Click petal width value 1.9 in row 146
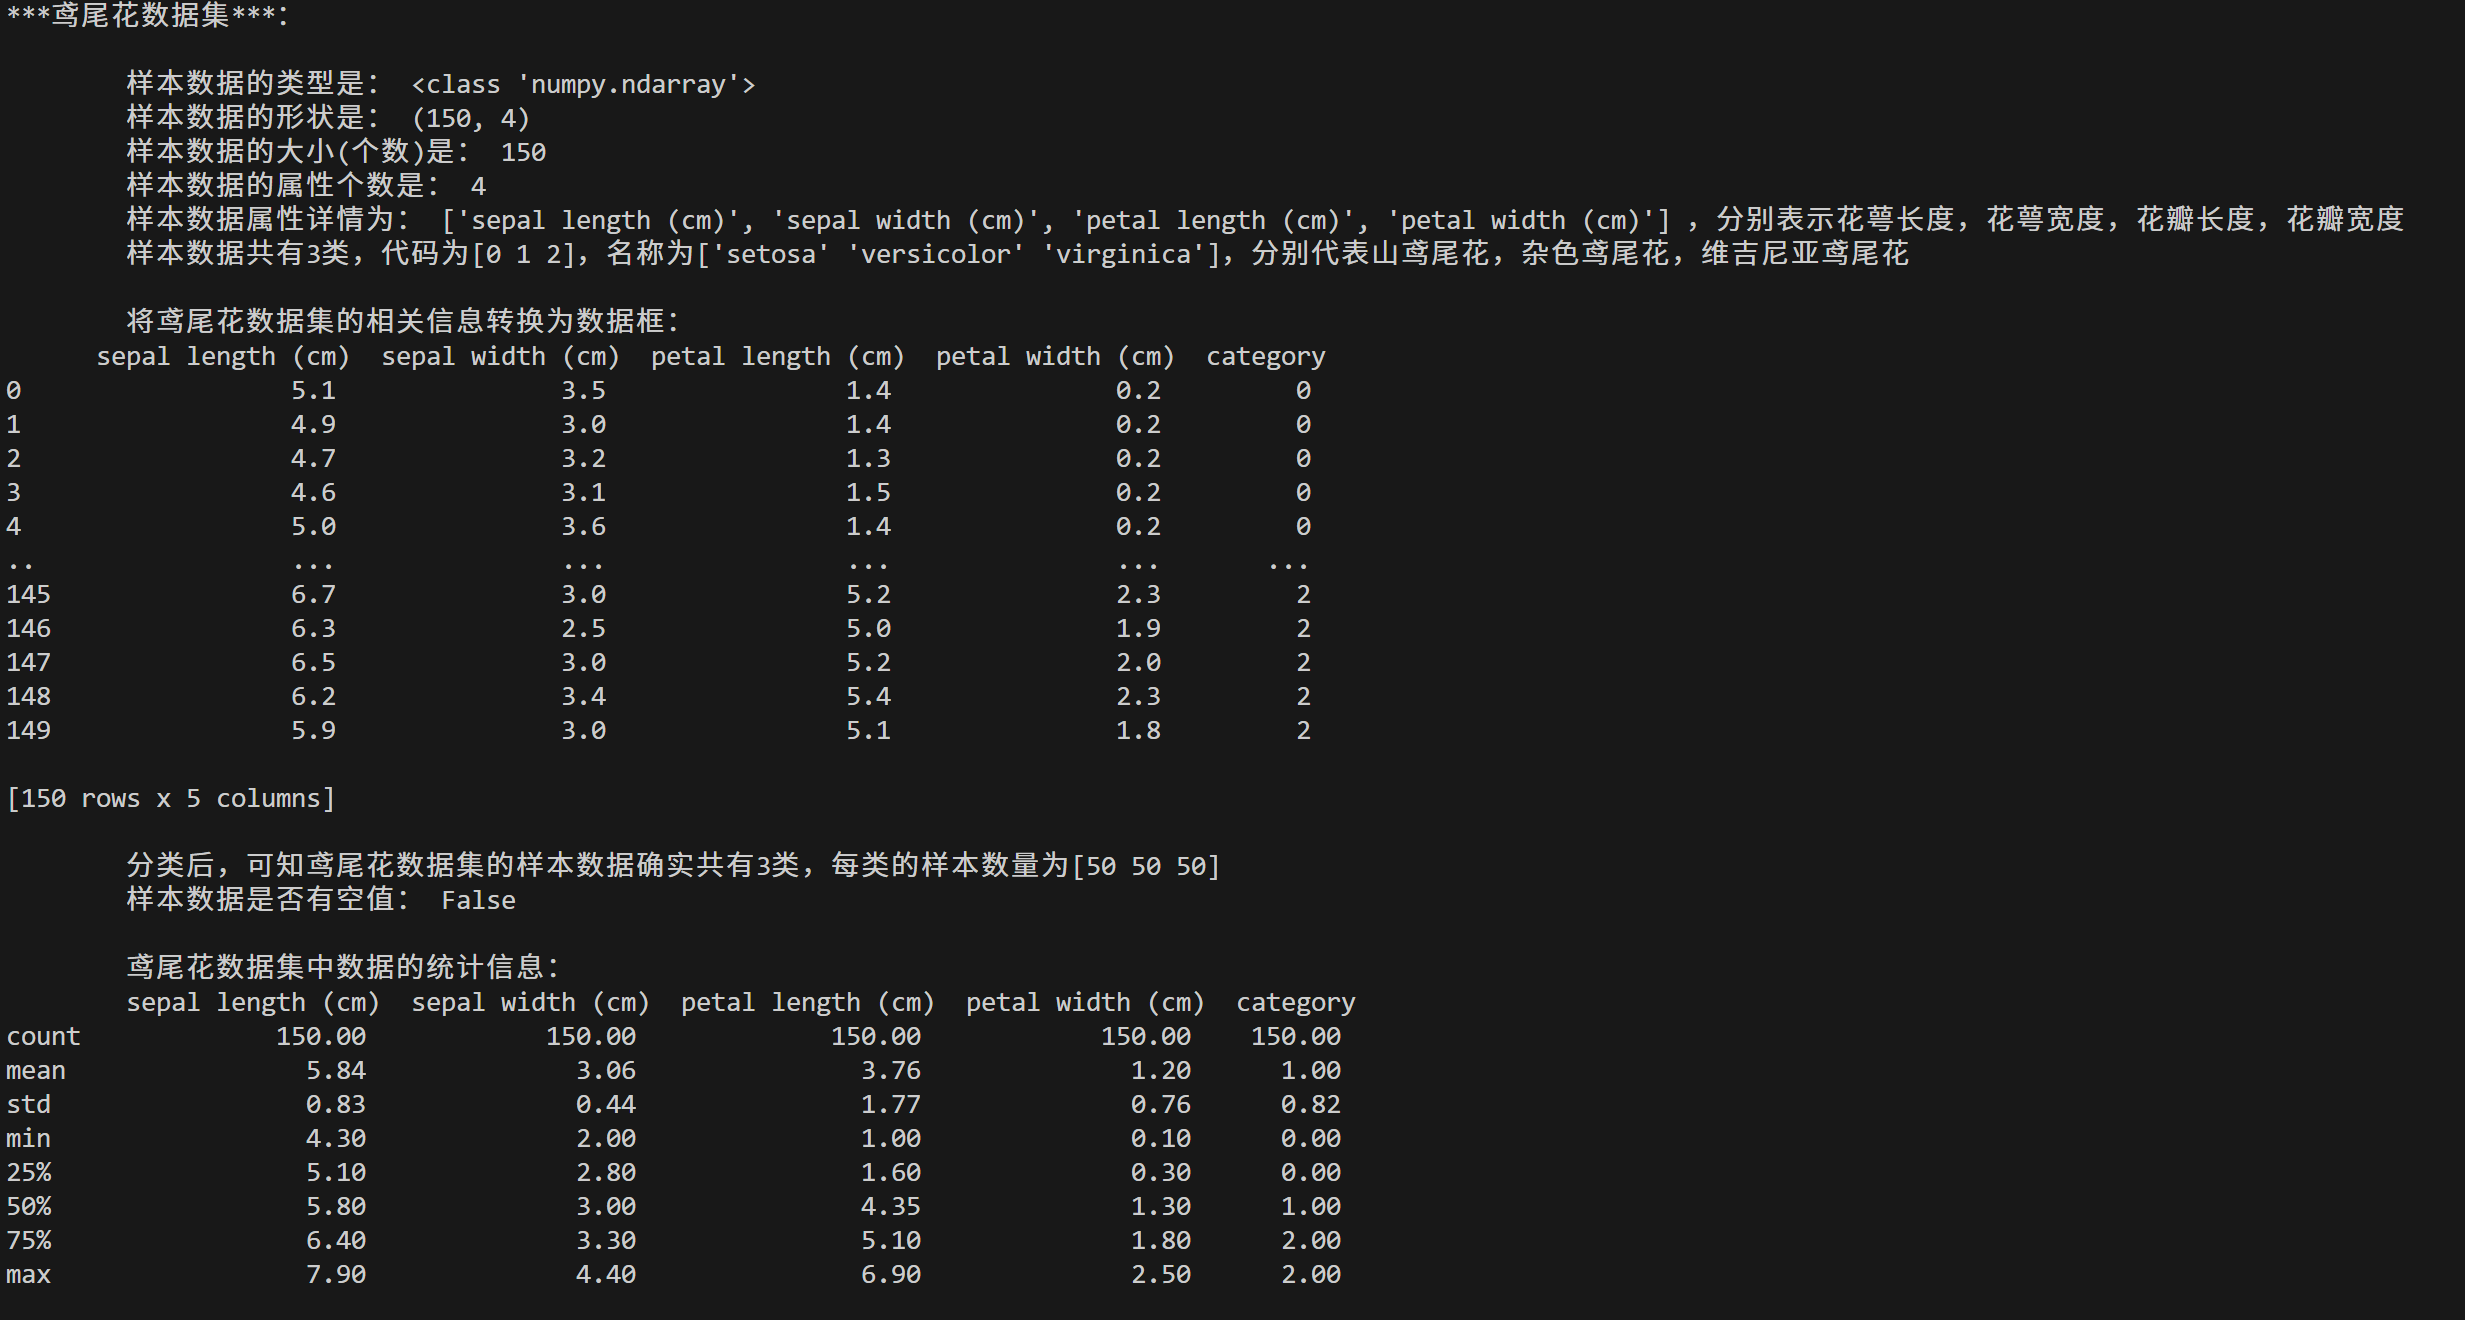2465x1320 pixels. tap(1138, 629)
